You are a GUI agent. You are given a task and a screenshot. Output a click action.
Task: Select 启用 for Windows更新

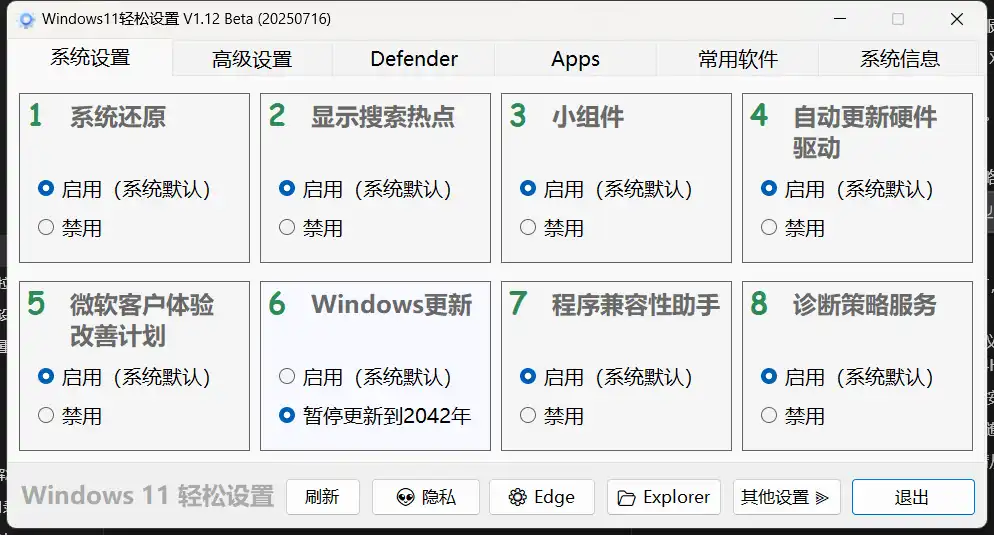pyautogui.click(x=365, y=377)
